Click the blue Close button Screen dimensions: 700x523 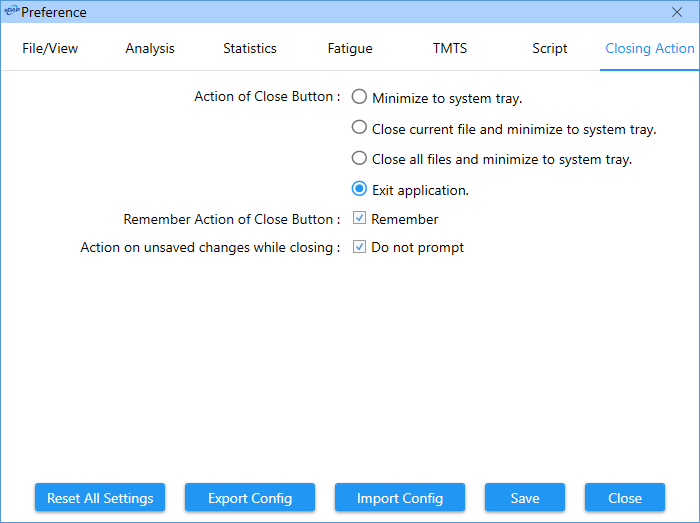(625, 498)
